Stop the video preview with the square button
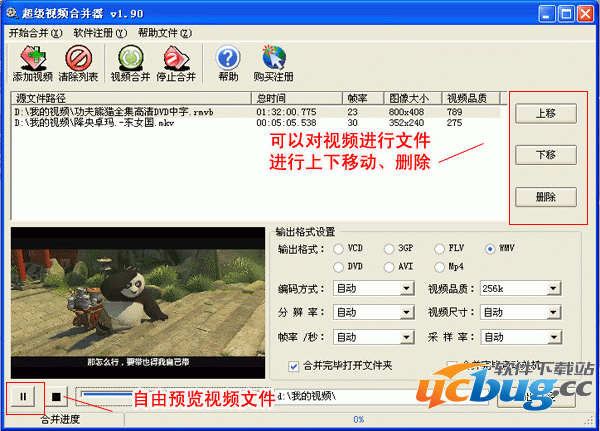Image resolution: width=600 pixels, height=431 pixels. coord(57,397)
